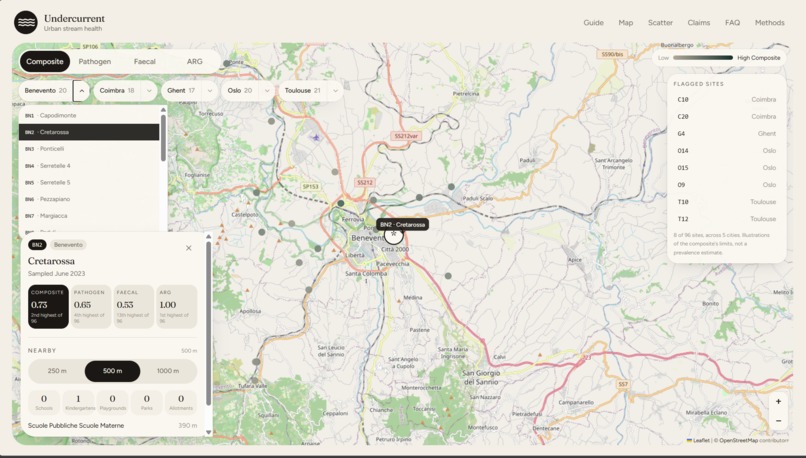806x458 pixels.
Task: Click the BN2 · Cretarossa map tooltip
Action: tap(402, 225)
